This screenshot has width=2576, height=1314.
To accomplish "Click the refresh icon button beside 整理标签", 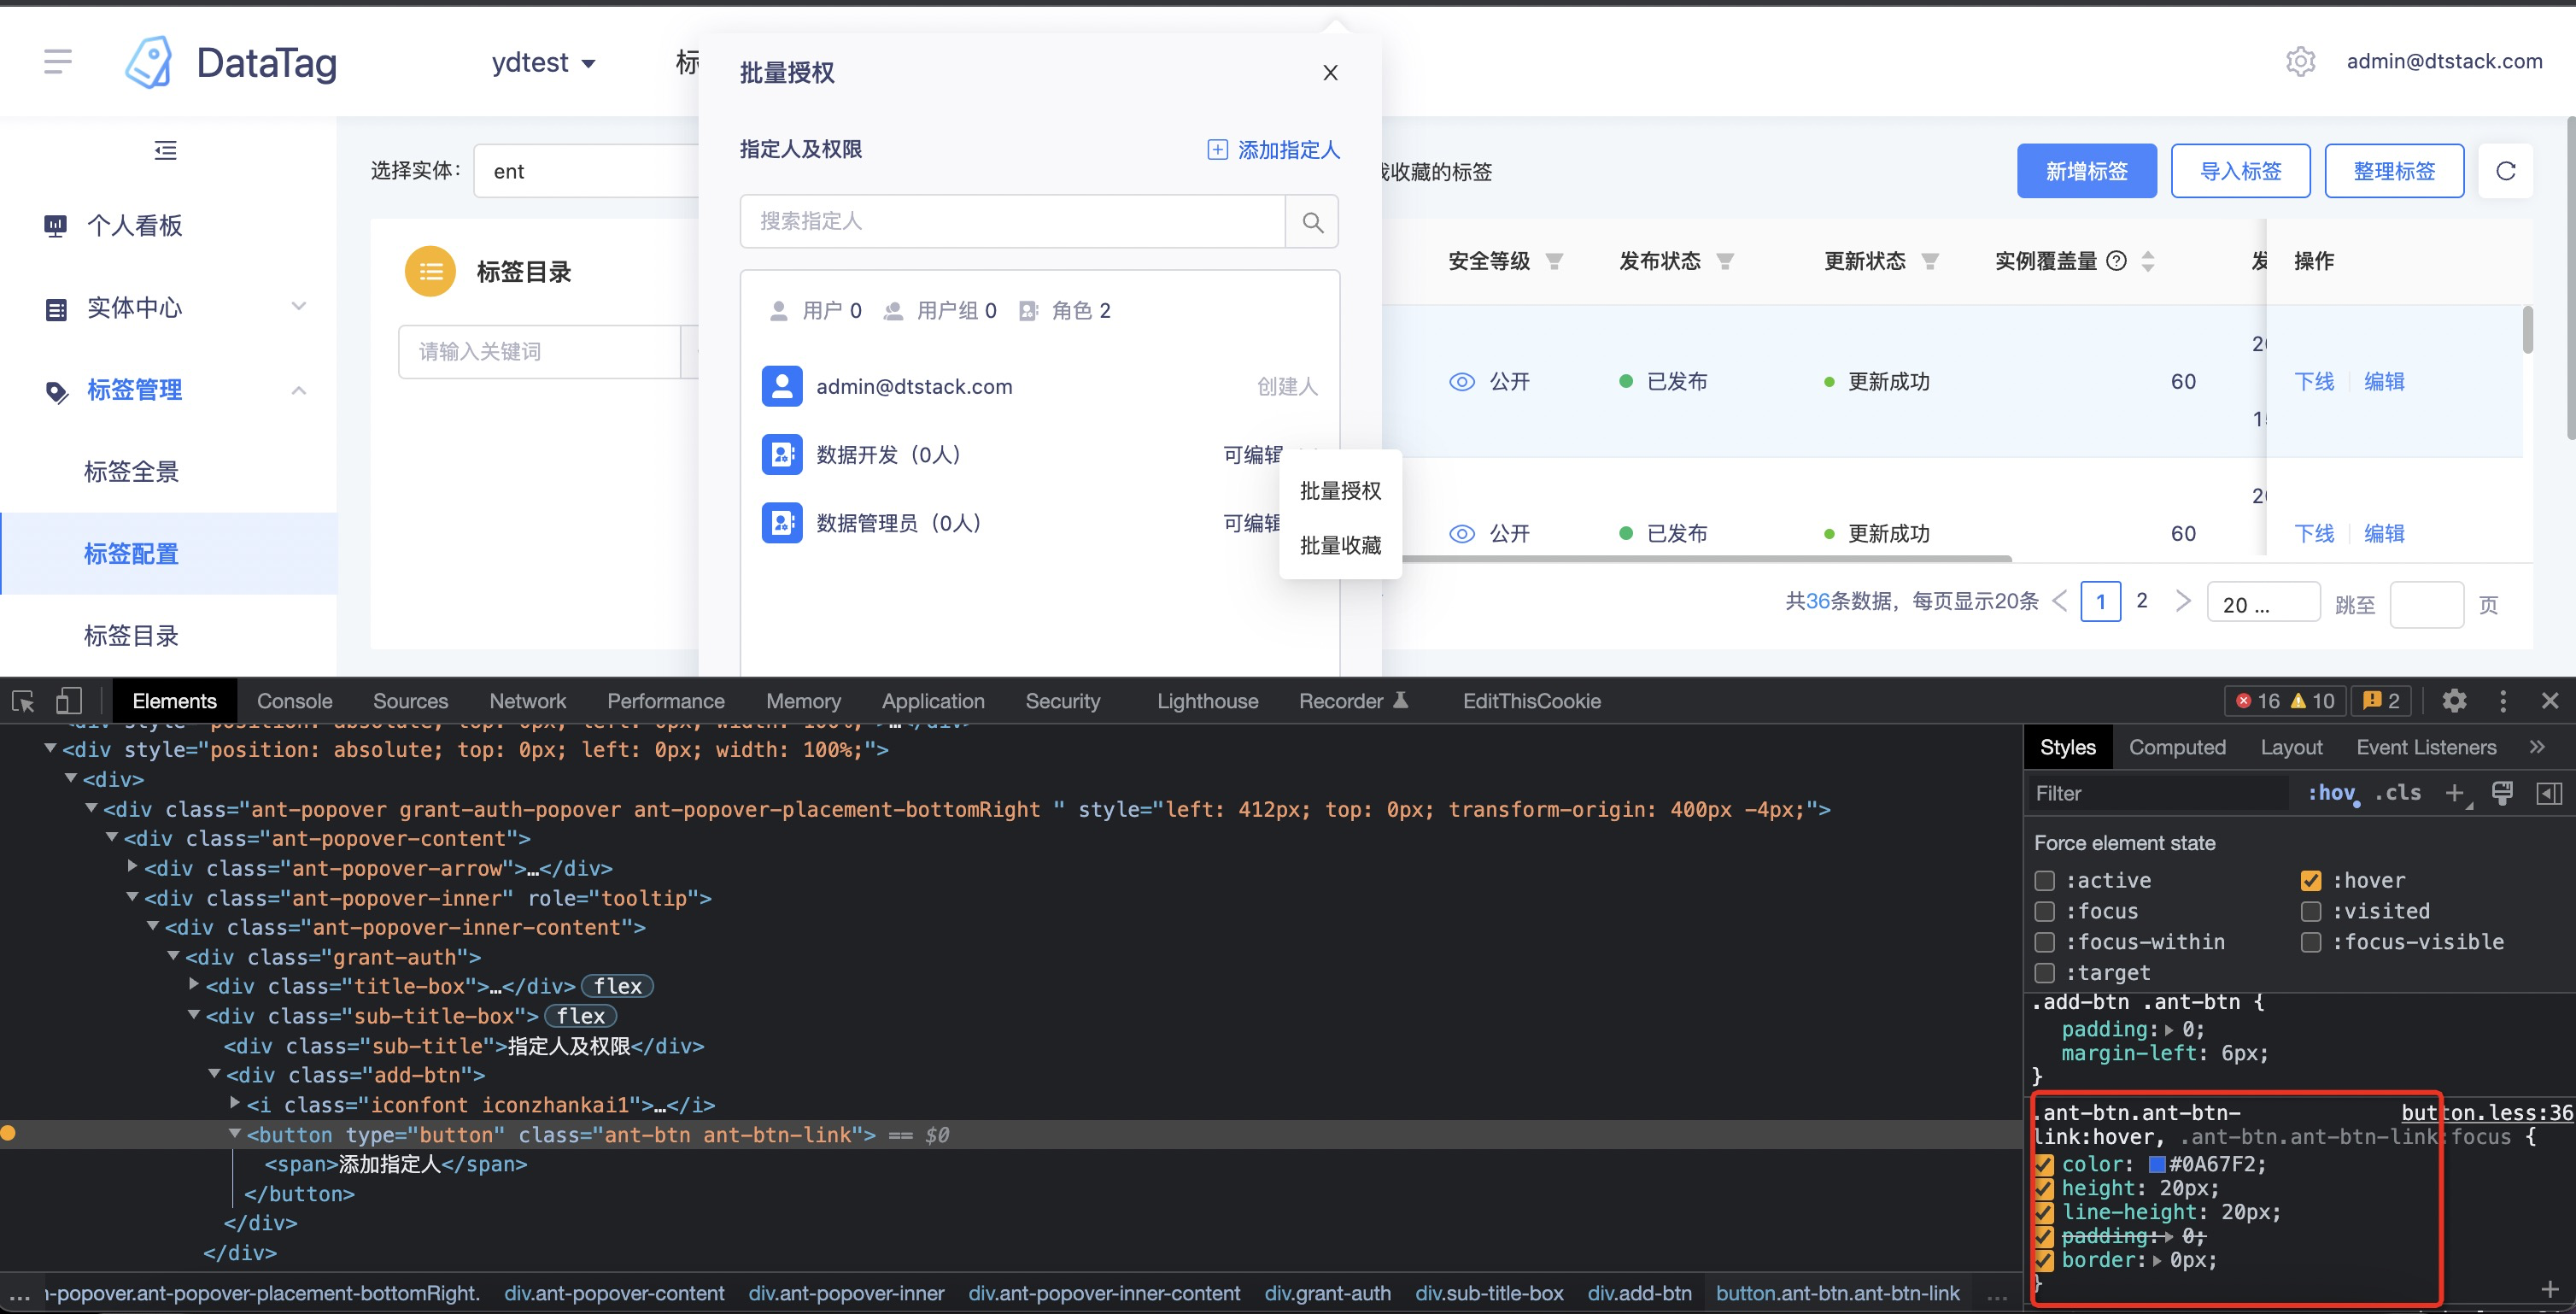I will pos(2505,171).
